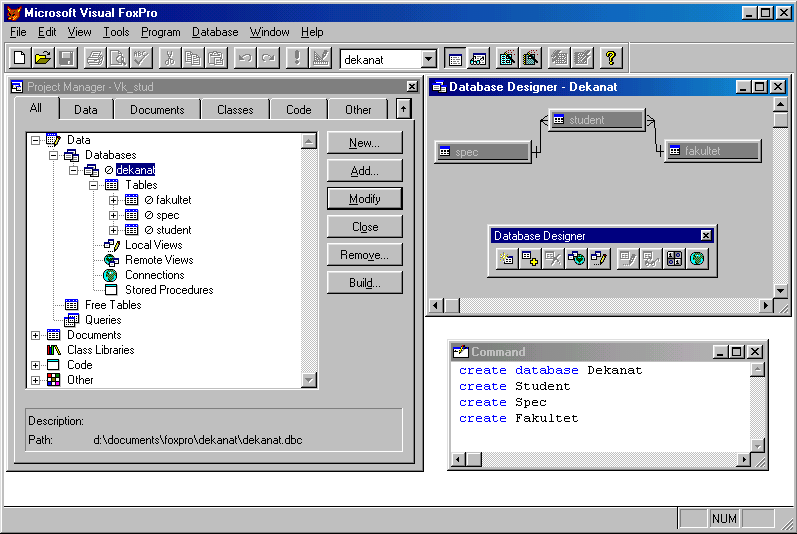
Task: Click the New file toolbar icon
Action: point(19,58)
